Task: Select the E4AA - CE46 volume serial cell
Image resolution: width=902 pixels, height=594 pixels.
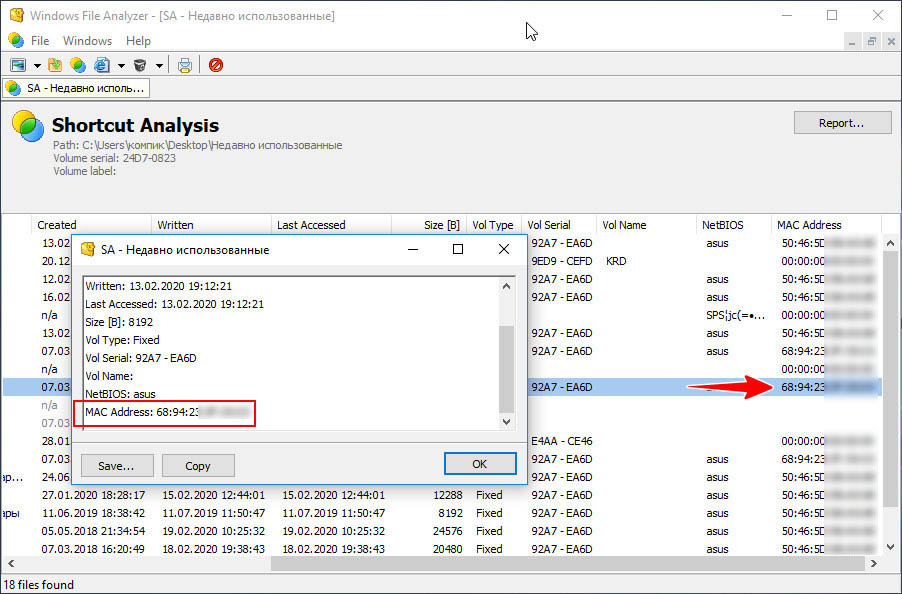Action: pyautogui.click(x=561, y=441)
